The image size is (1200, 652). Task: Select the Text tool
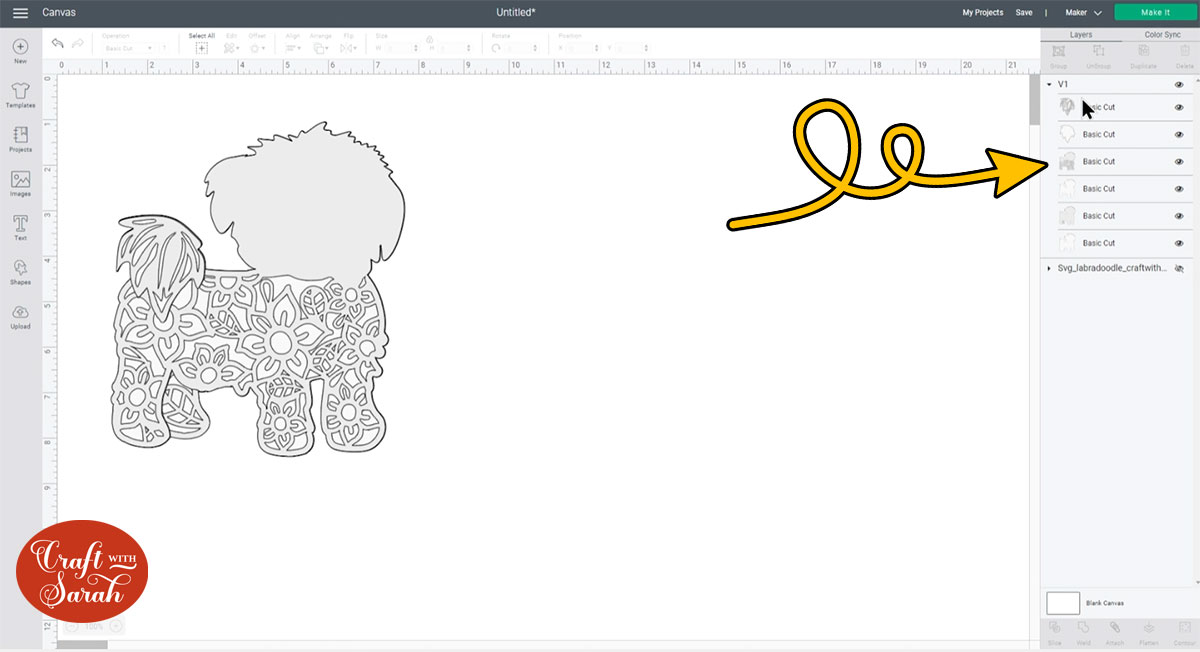coord(20,225)
